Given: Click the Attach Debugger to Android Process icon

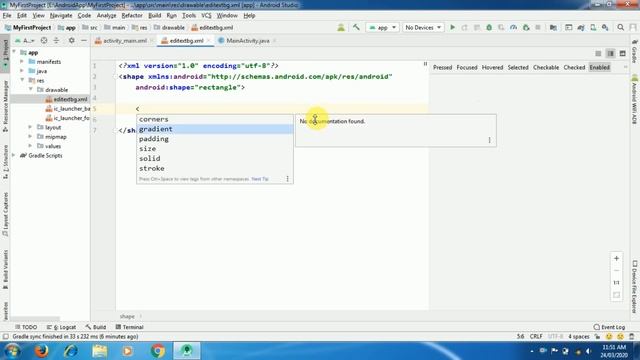Looking at the screenshot, I should coord(526,27).
